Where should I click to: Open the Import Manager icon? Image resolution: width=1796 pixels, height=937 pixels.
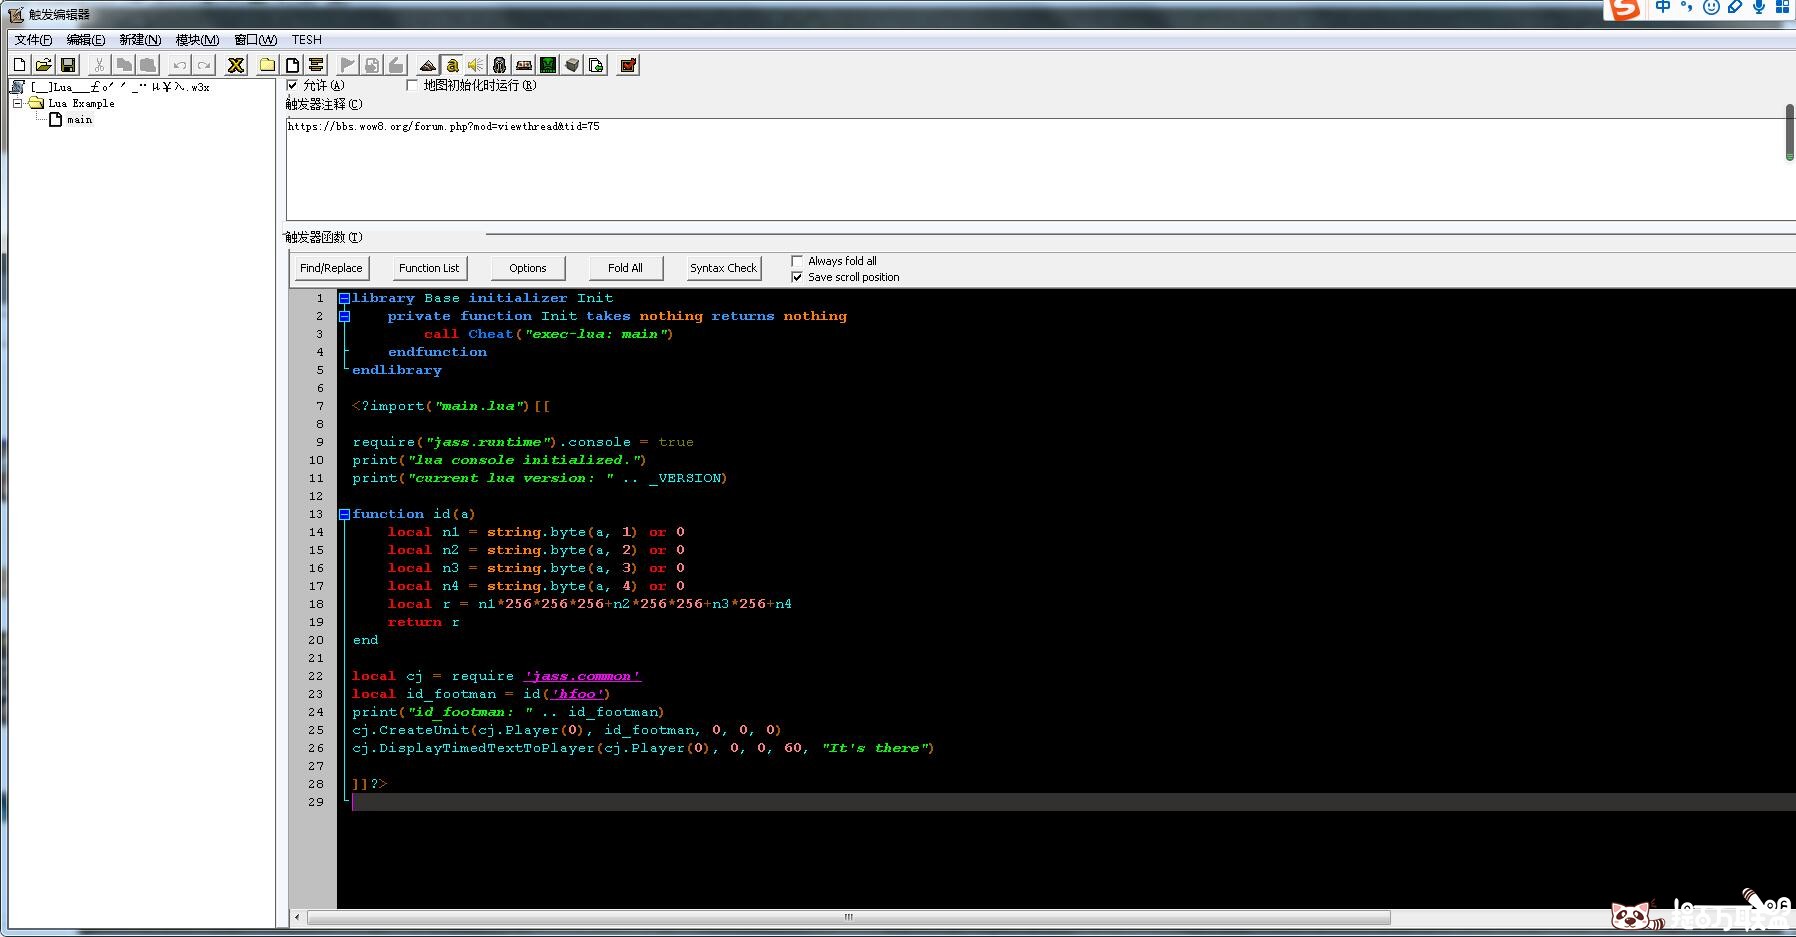[x=596, y=65]
